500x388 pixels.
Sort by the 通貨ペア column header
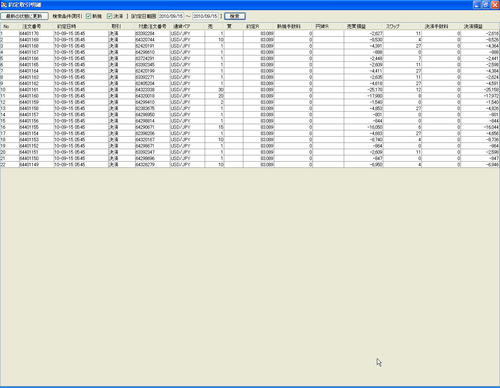[187, 26]
